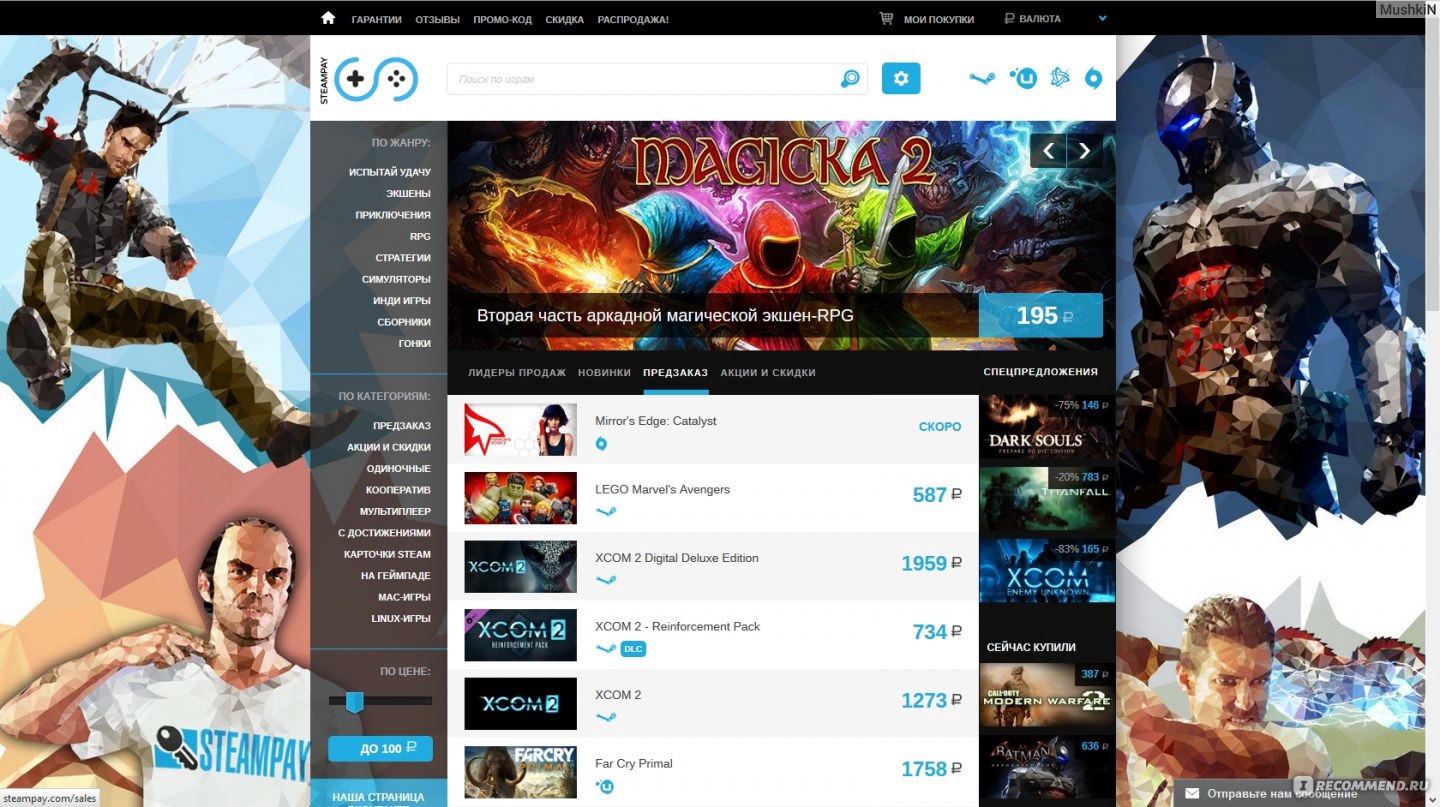Click the Steampay gamepad logo
The height and width of the screenshot is (807, 1440).
coord(375,79)
